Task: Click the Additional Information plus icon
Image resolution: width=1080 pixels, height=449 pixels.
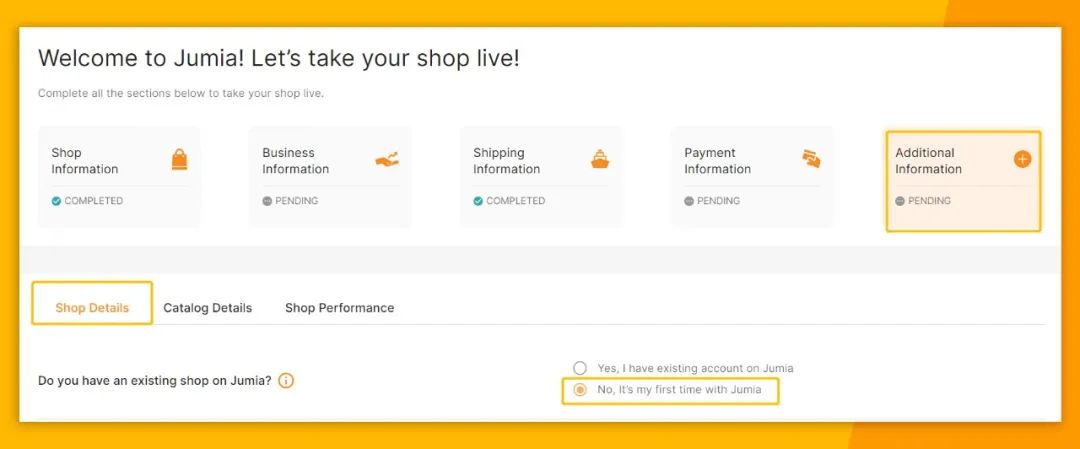Action: 1022,159
